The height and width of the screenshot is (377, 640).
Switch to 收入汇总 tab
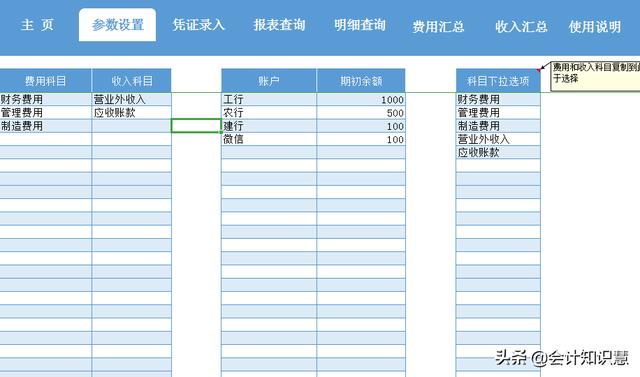[521, 27]
